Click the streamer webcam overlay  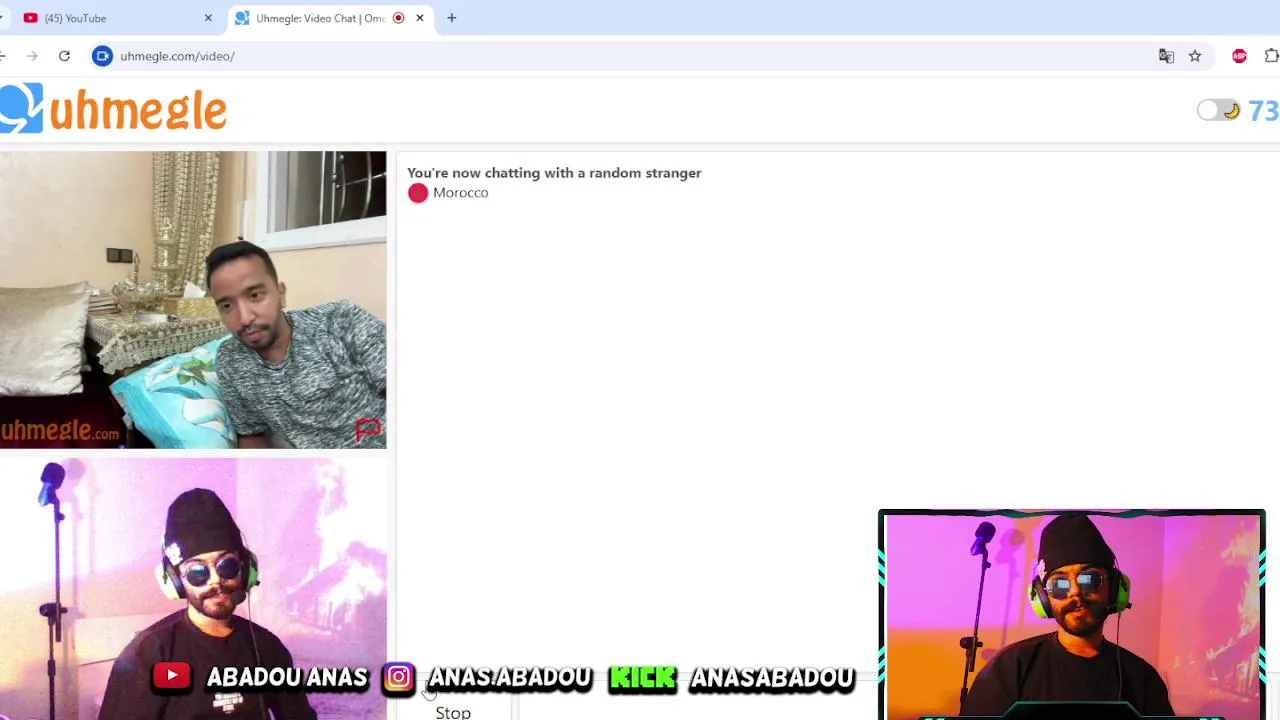pos(1072,615)
